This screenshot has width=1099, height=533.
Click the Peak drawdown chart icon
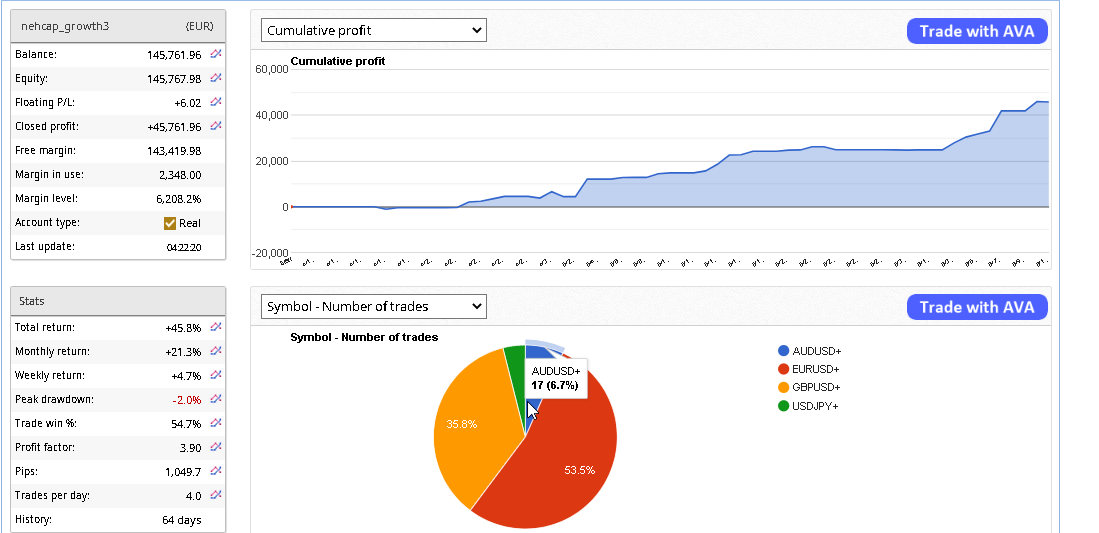pos(215,399)
